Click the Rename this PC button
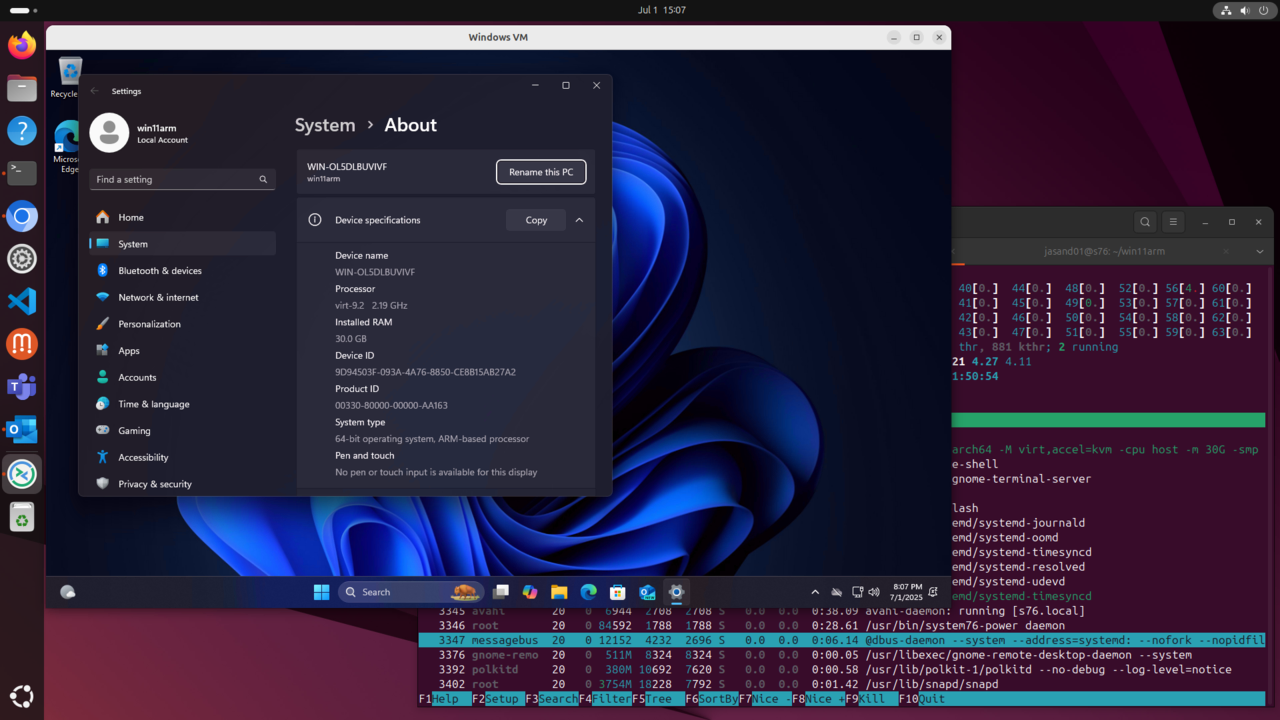Screen dimensions: 1280x720 point(541,172)
